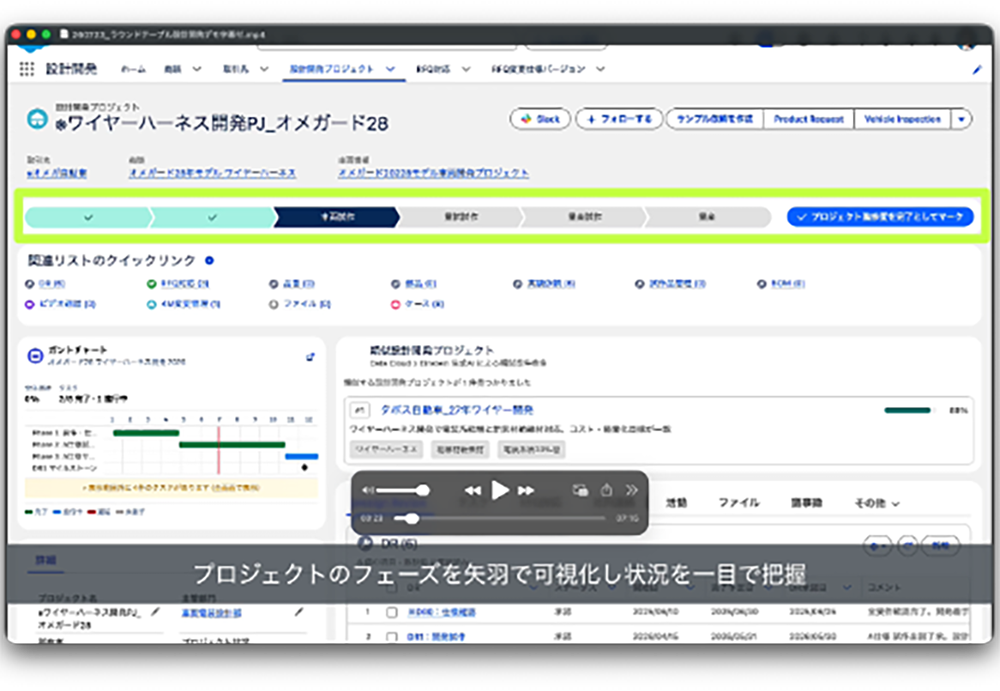Screen dimensions: 1000x691
Task: Click the volume speaker icon in player
Action: [x=367, y=490]
